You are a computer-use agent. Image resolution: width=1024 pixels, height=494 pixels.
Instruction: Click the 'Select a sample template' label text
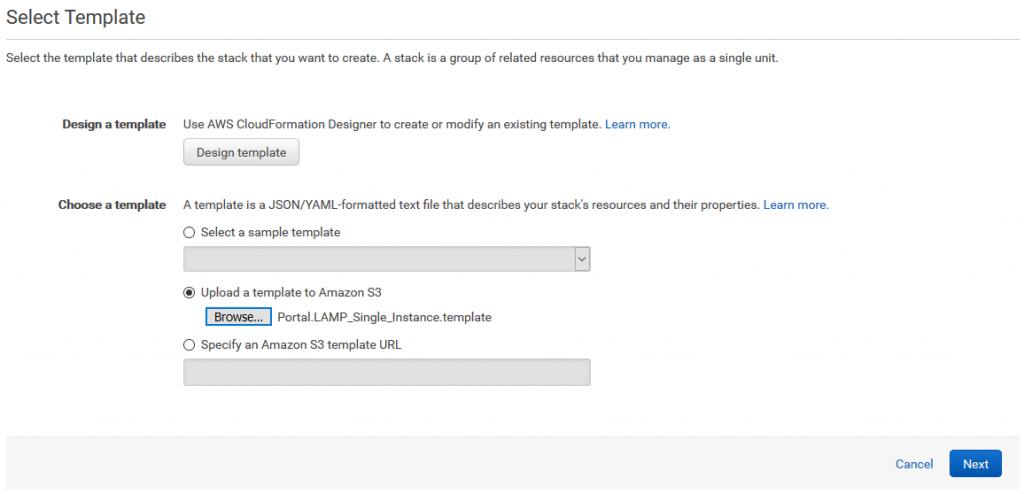[x=270, y=232]
